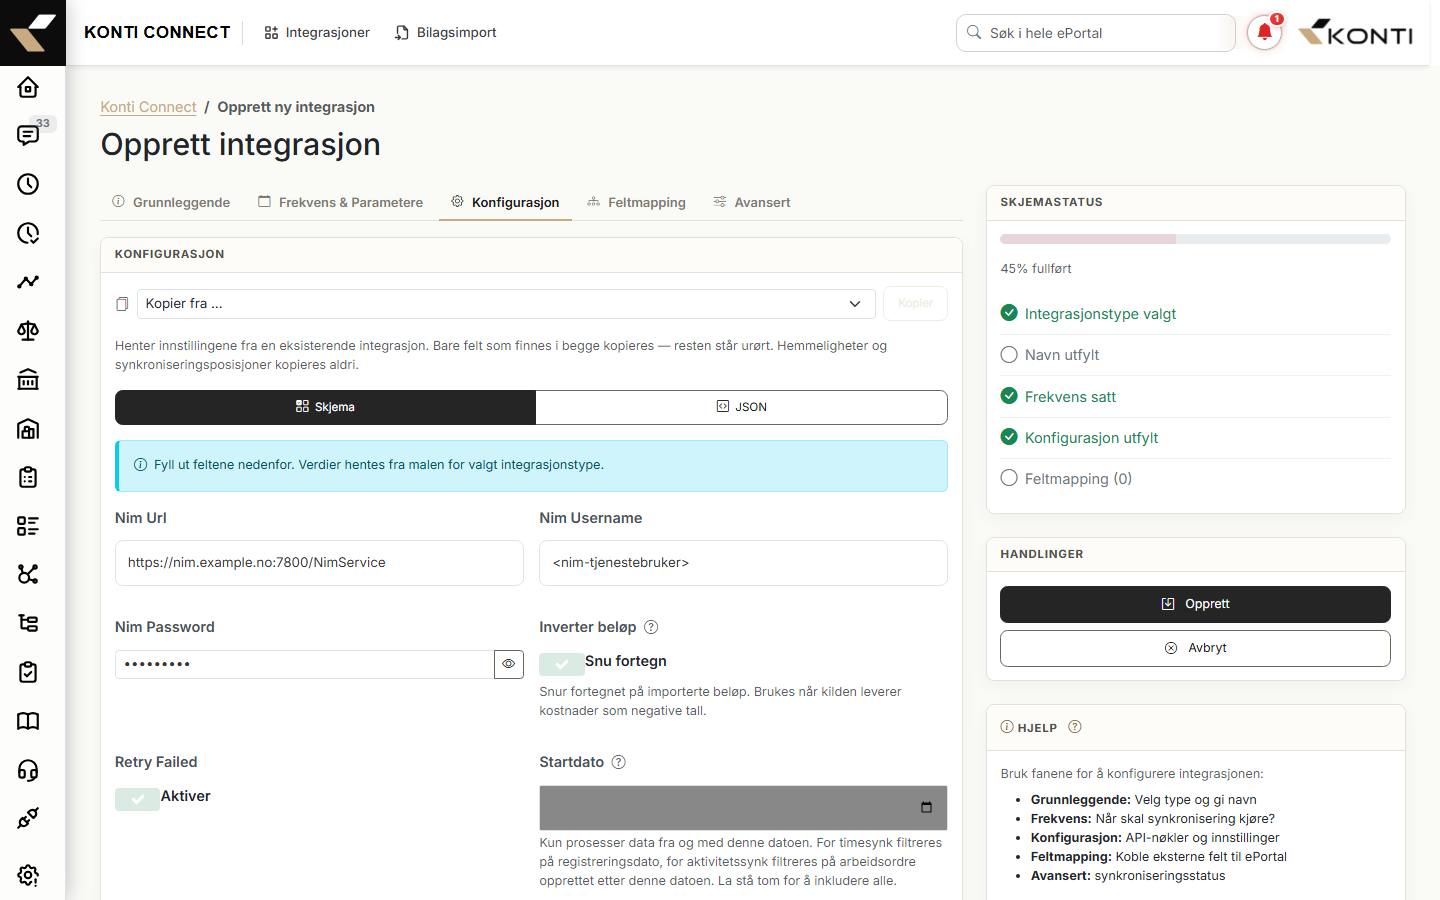Switch to Frekvens & Parametere tab
This screenshot has width=1440, height=900.
341,202
